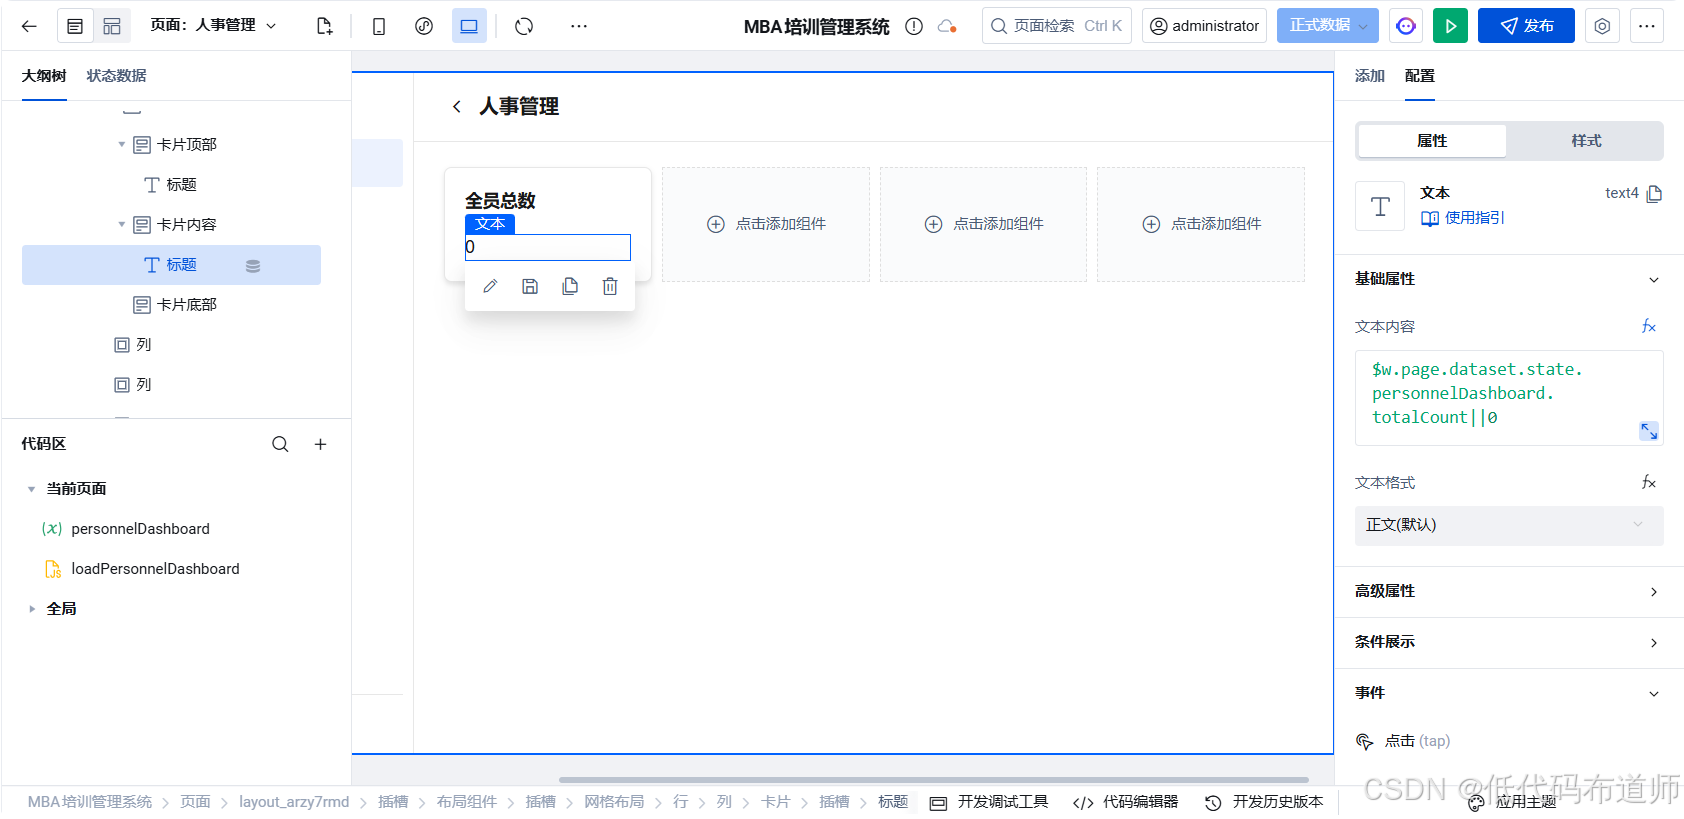Open the 正式数据 dropdown

coord(1327,26)
